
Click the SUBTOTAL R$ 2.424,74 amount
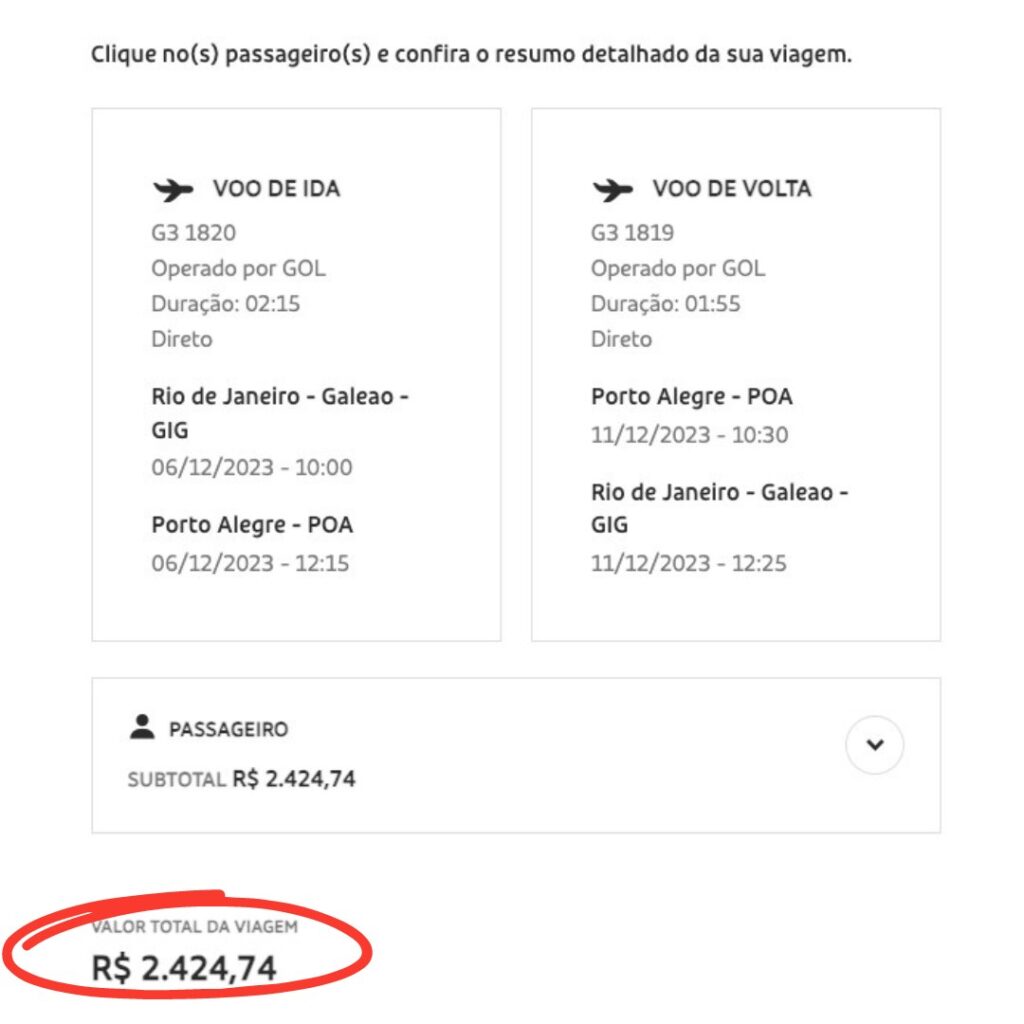294,778
